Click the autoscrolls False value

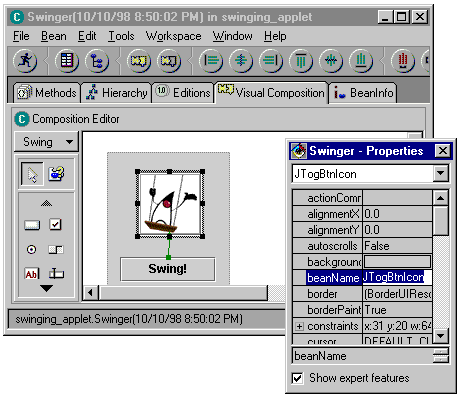tap(397, 246)
